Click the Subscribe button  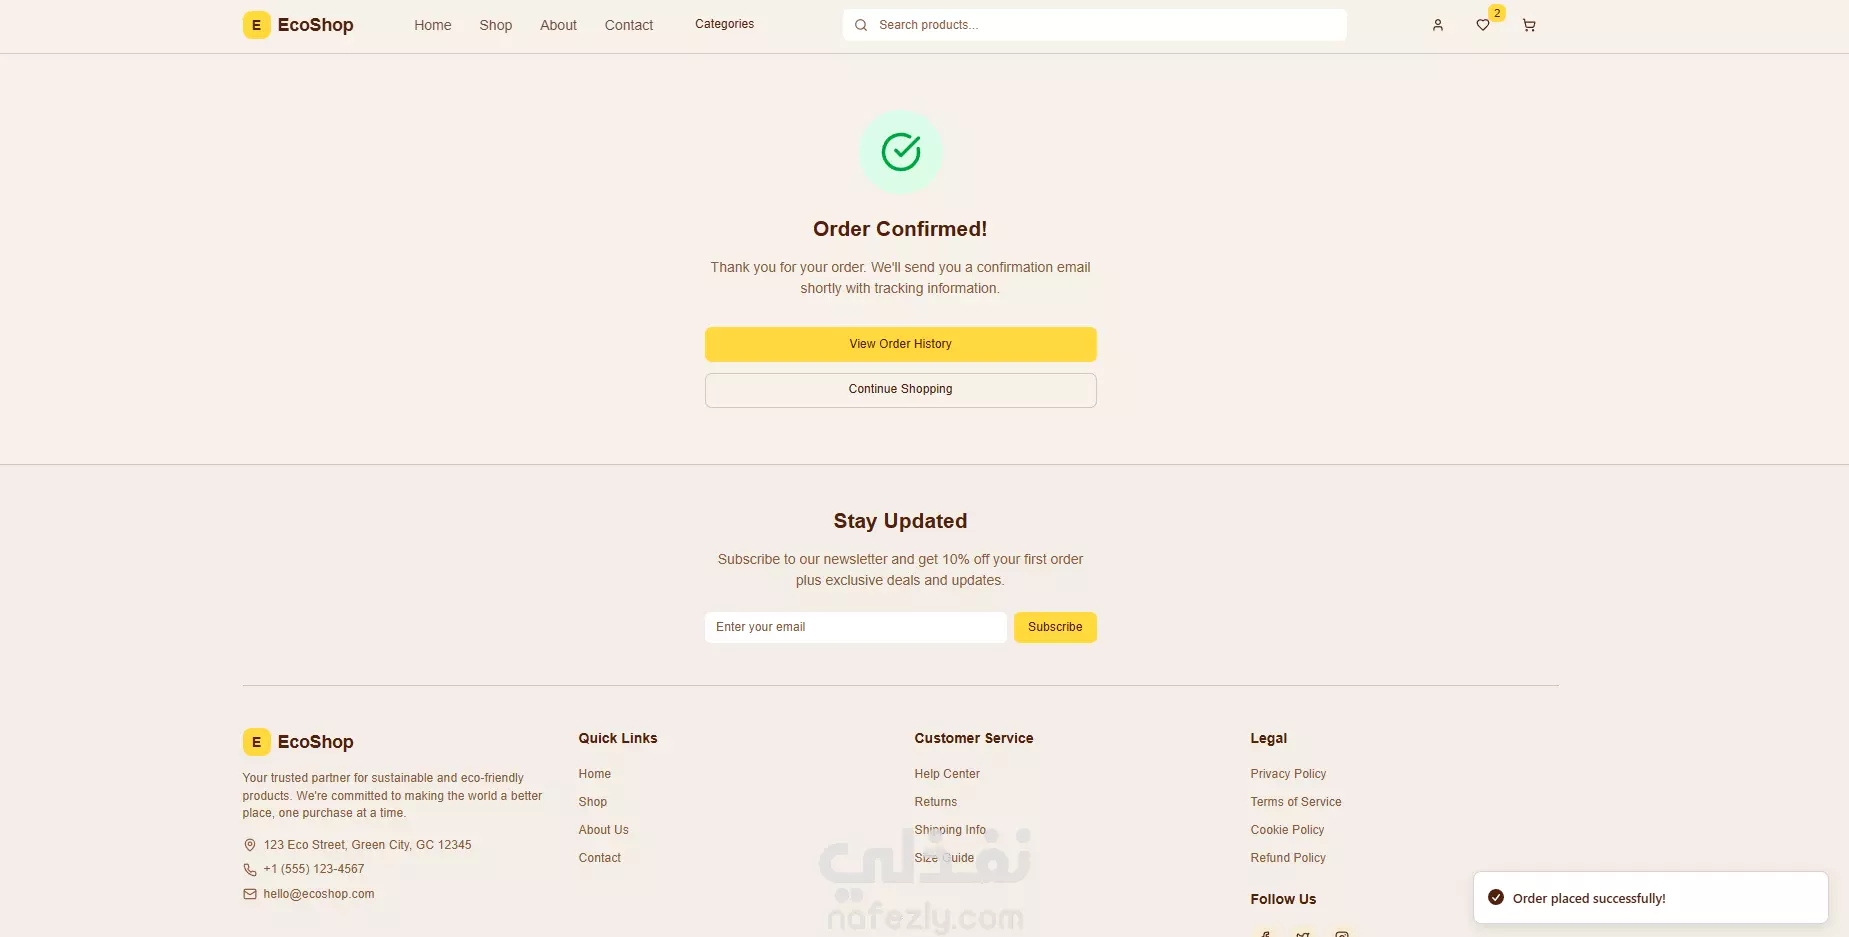point(1055,627)
